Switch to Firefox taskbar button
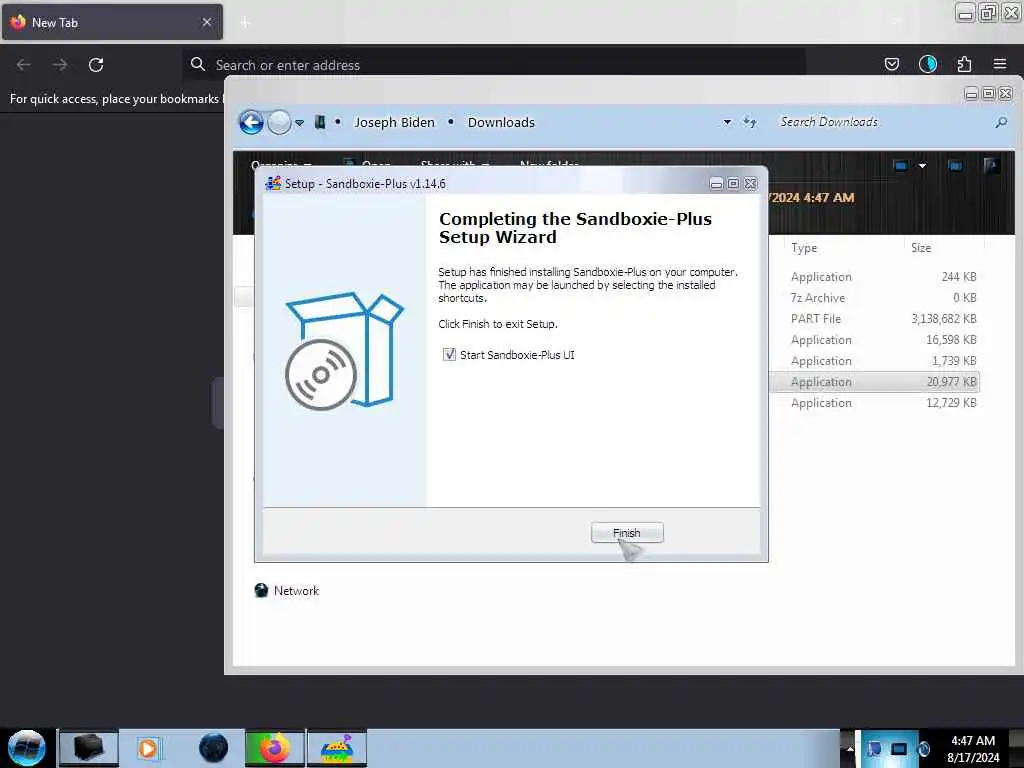Viewport: 1024px width, 768px height. [x=275, y=748]
